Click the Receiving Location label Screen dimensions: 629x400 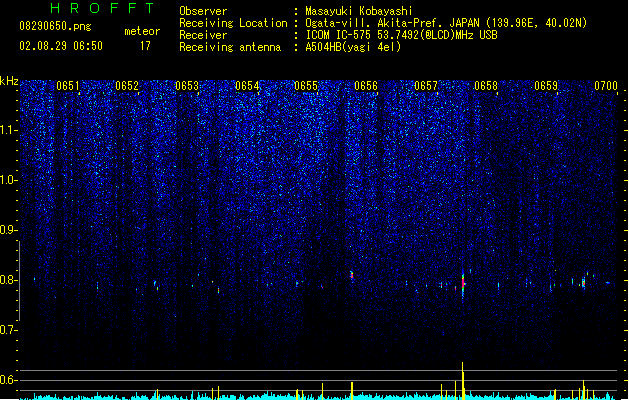point(233,23)
